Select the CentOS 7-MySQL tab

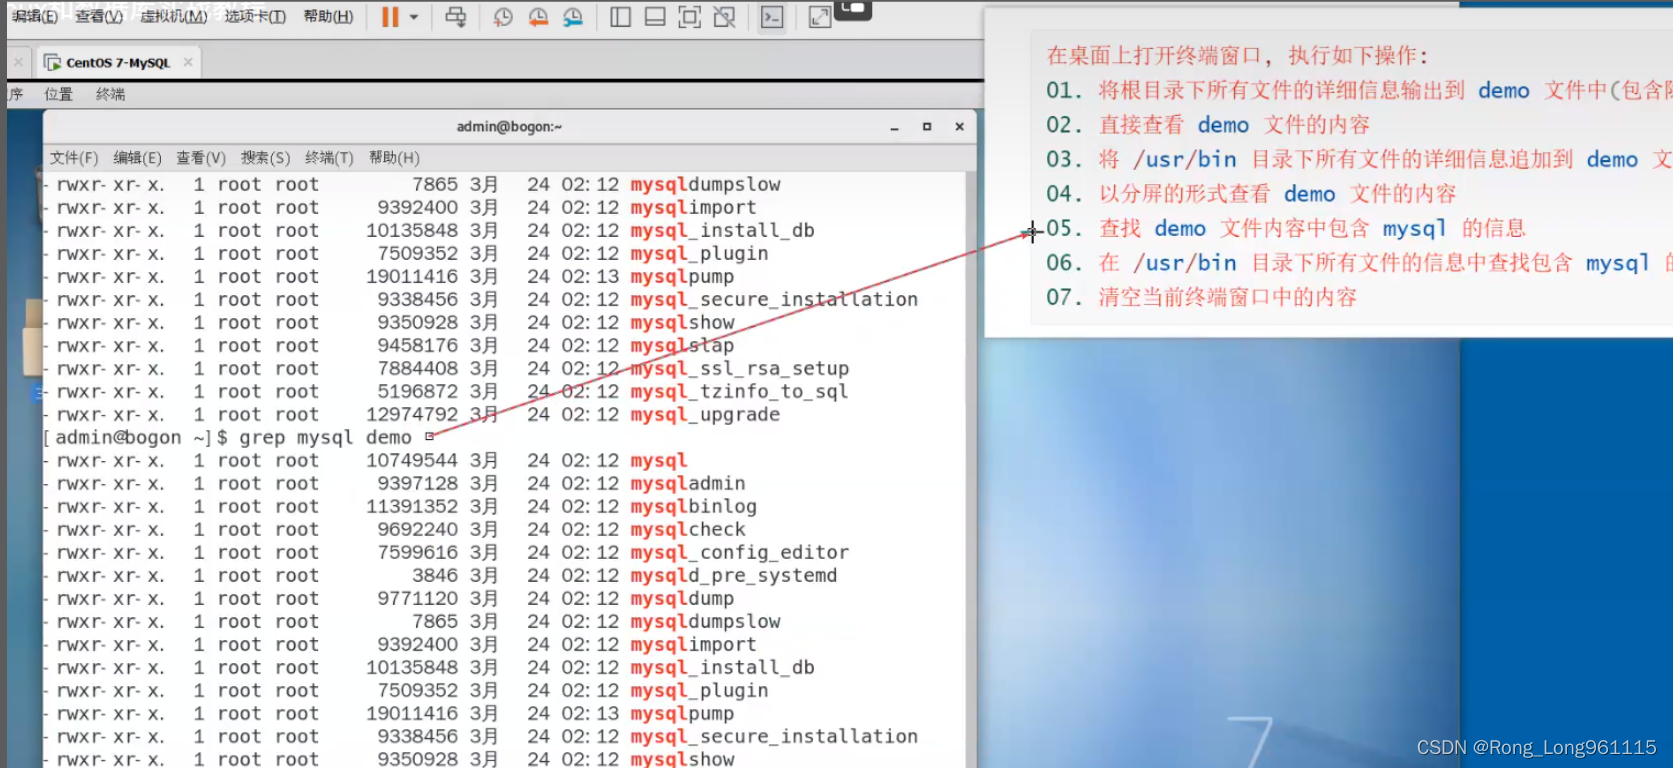coord(119,62)
